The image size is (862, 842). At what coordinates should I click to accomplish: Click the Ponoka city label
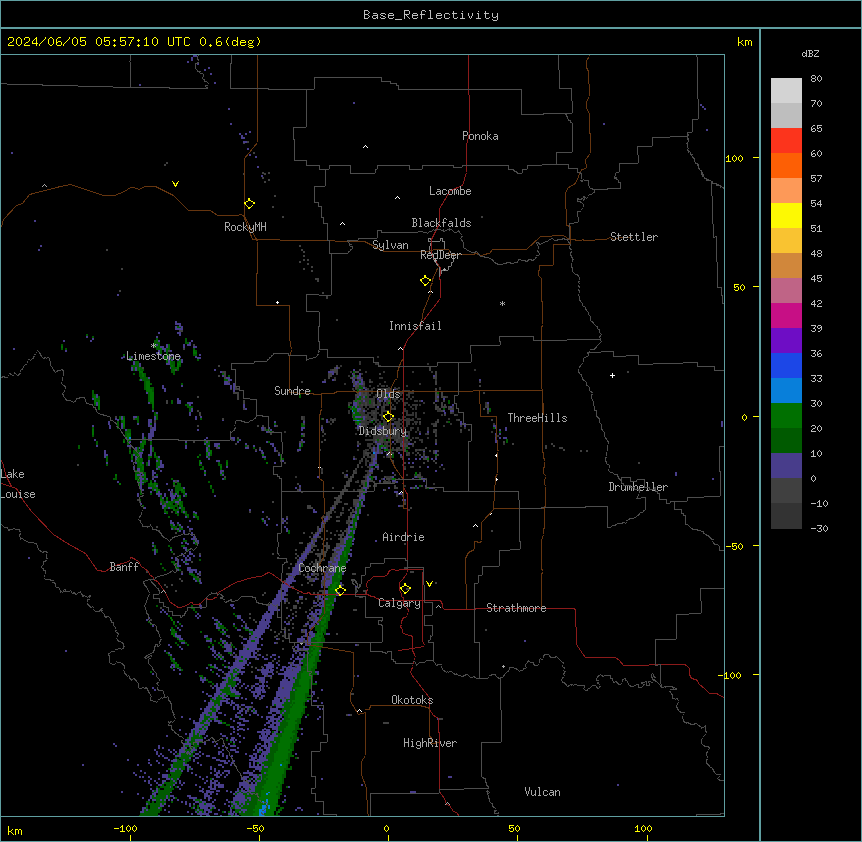click(x=480, y=136)
